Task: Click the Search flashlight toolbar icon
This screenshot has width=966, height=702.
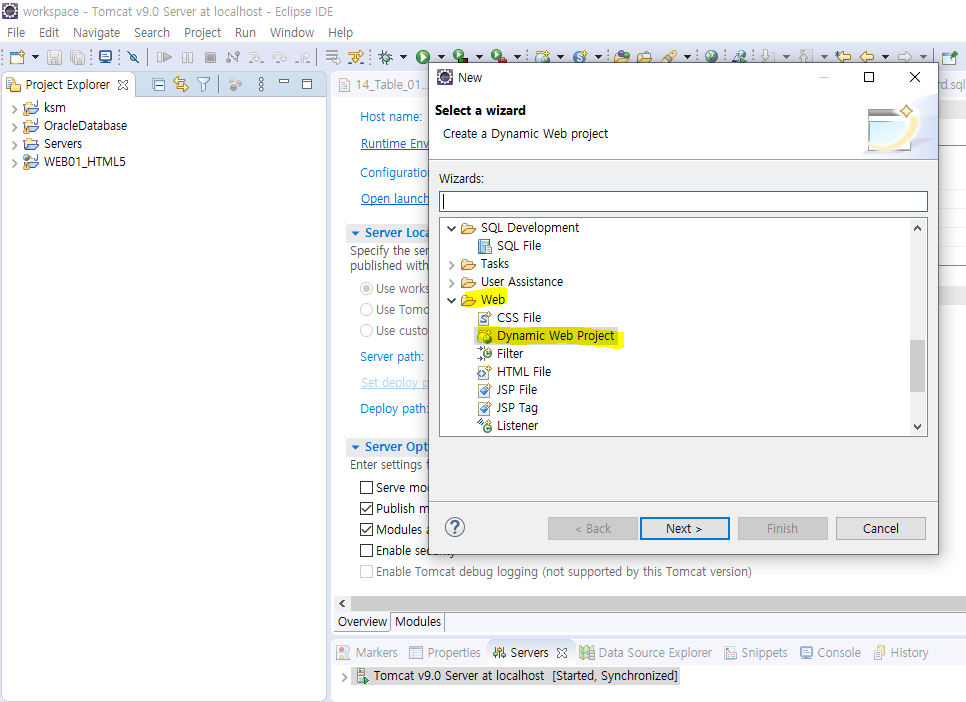Action: (669, 57)
